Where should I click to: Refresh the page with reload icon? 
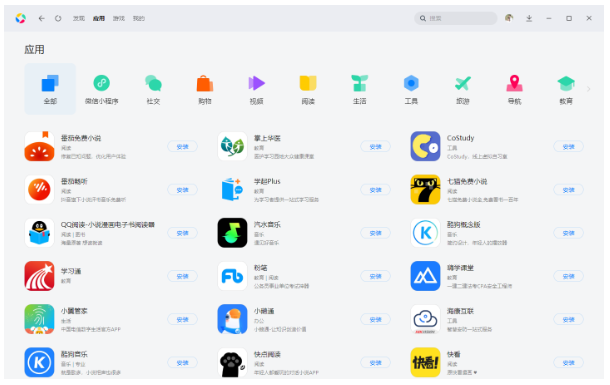click(58, 18)
